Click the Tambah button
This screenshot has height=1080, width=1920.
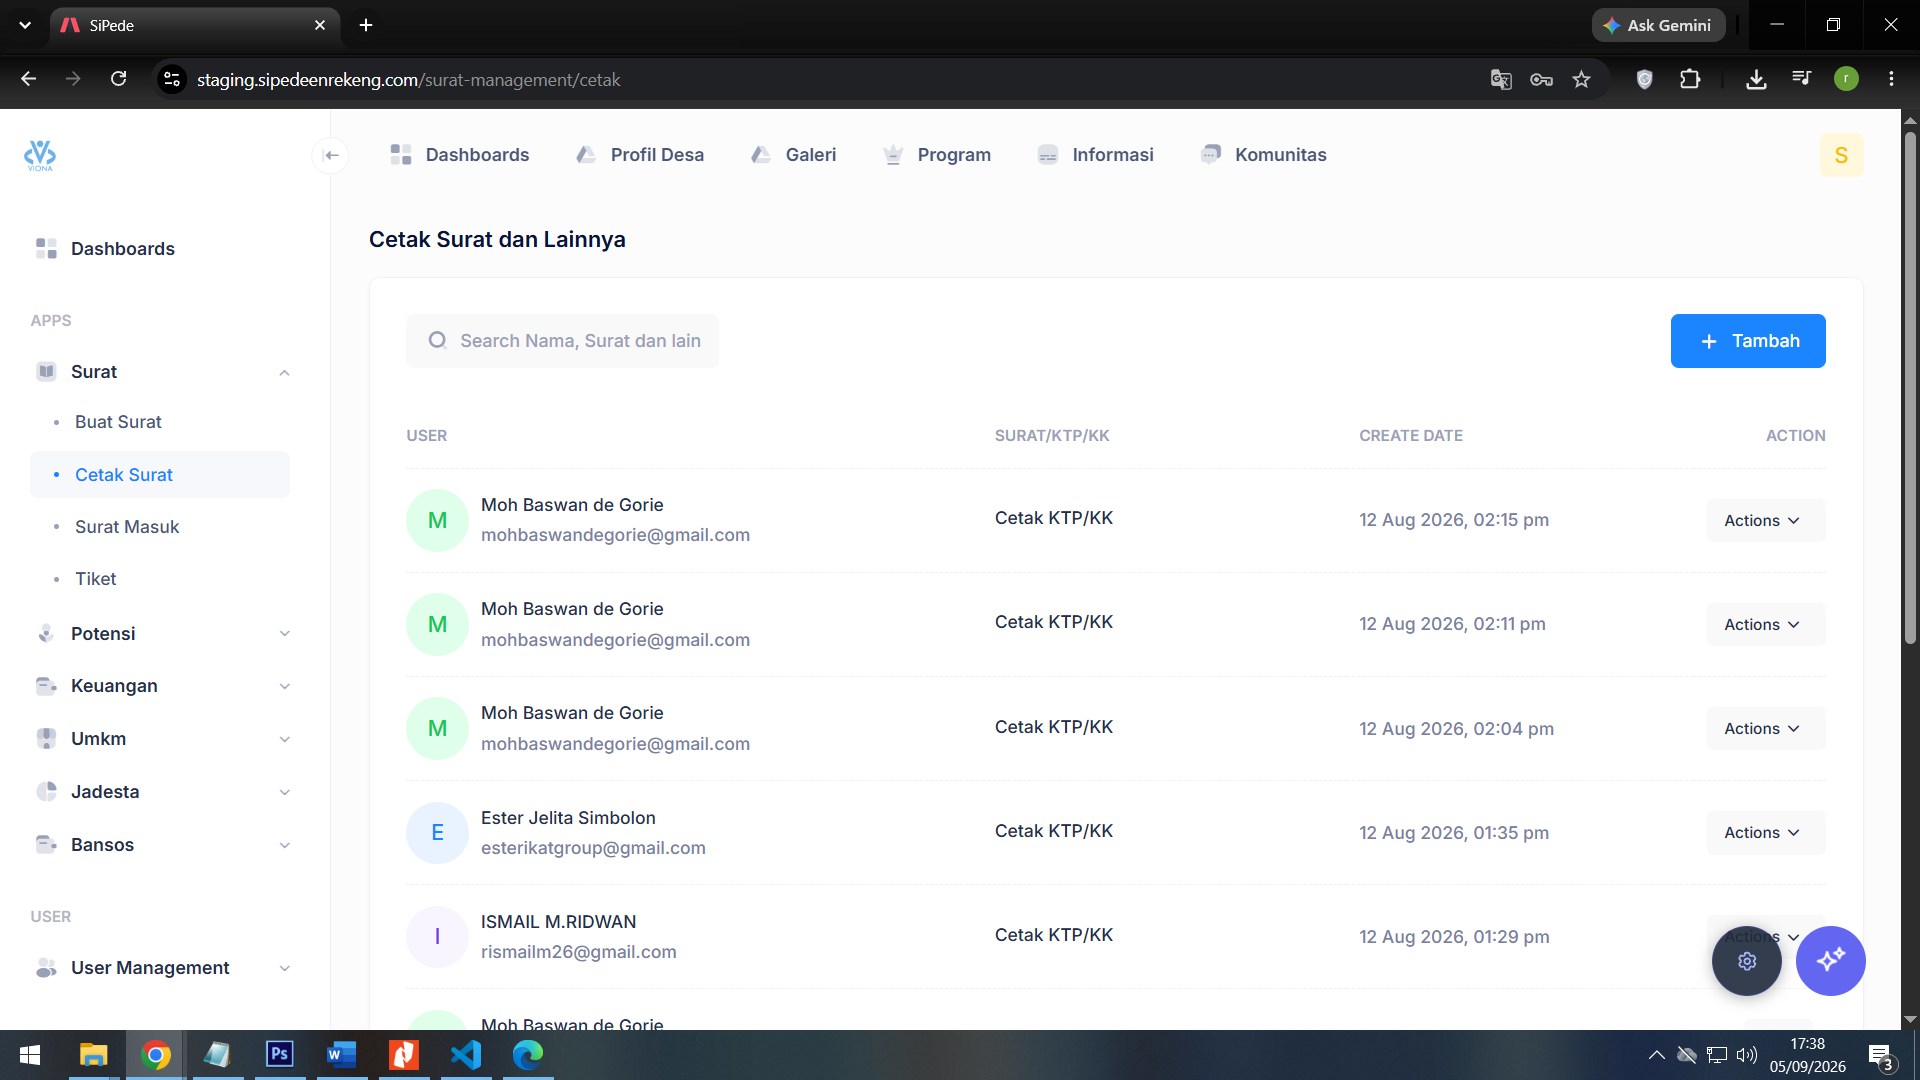point(1747,341)
